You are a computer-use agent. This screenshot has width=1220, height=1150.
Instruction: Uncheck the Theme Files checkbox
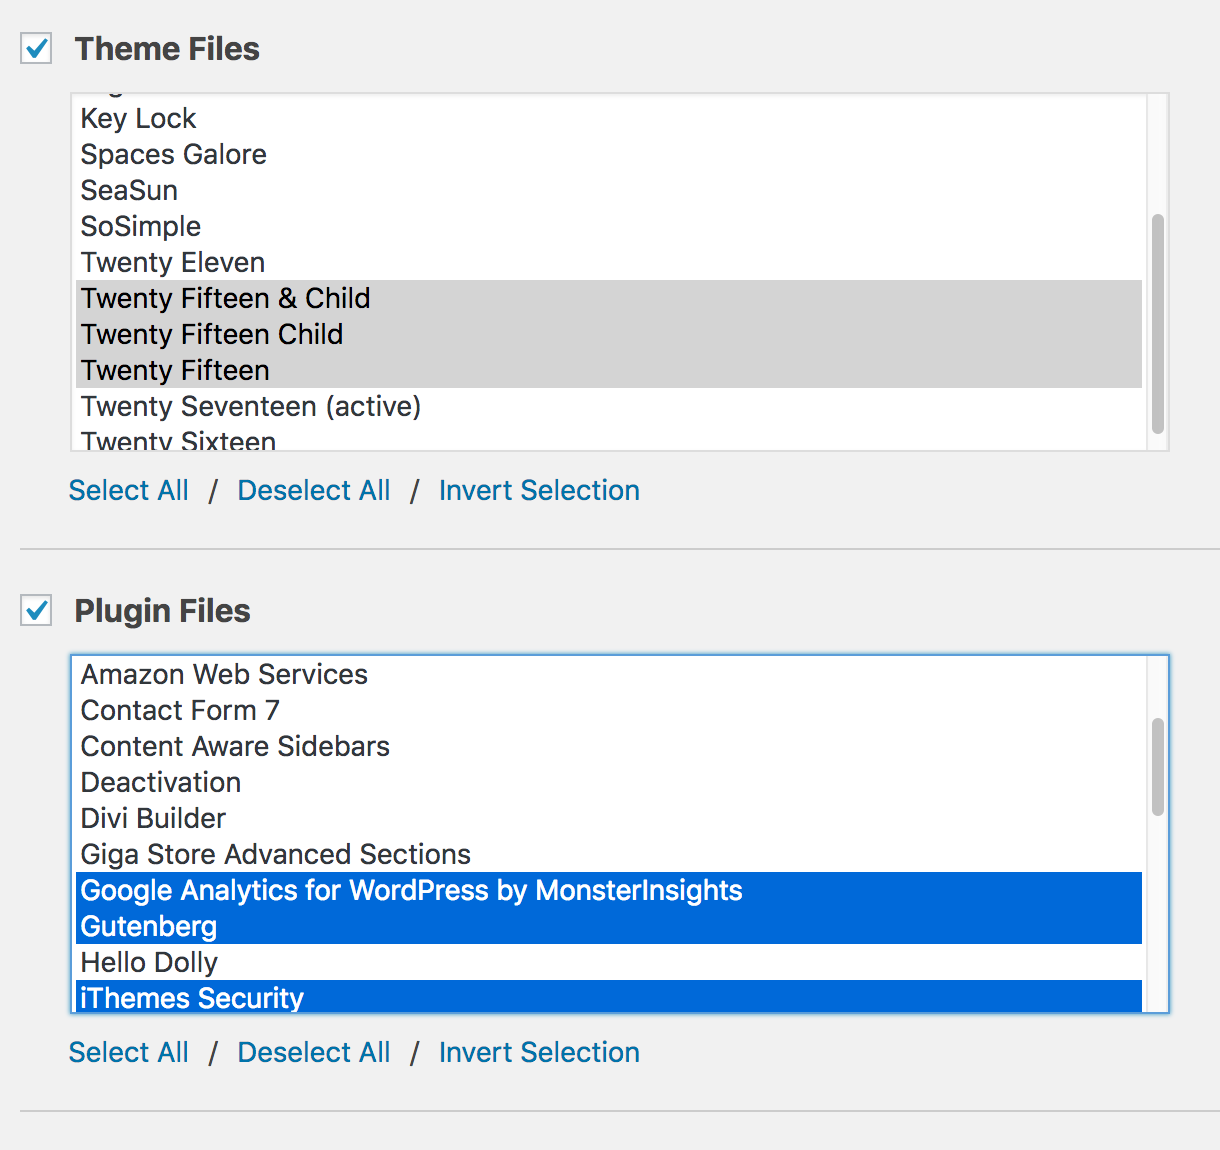click(x=35, y=48)
